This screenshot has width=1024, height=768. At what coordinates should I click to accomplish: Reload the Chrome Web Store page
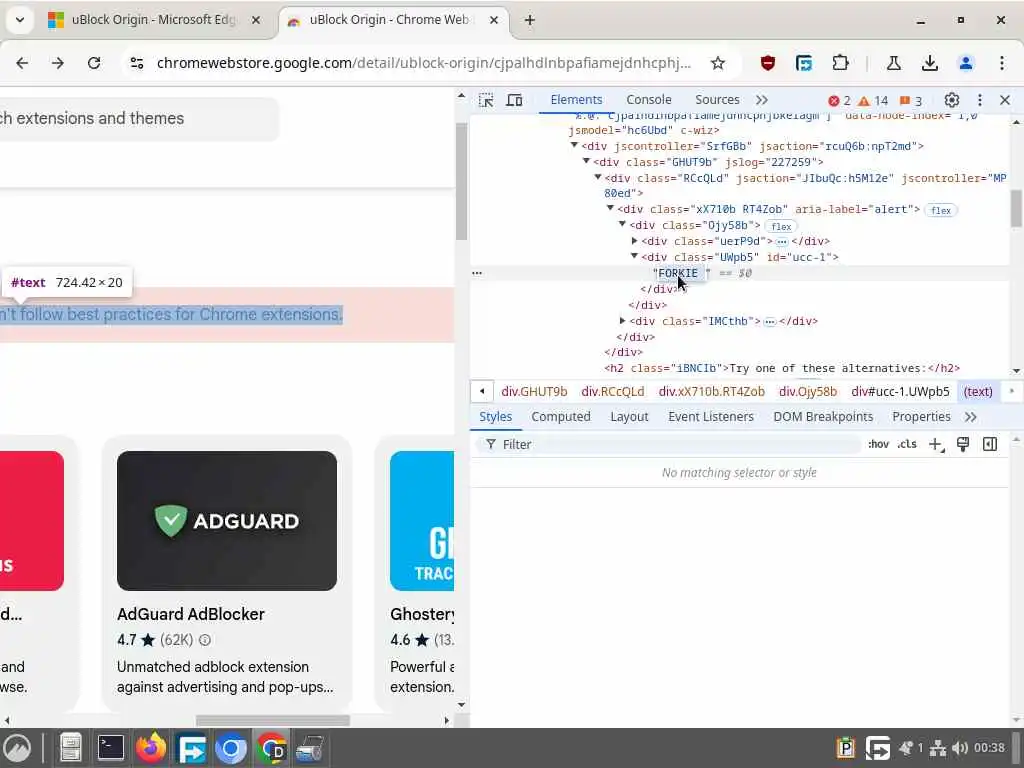tap(94, 63)
